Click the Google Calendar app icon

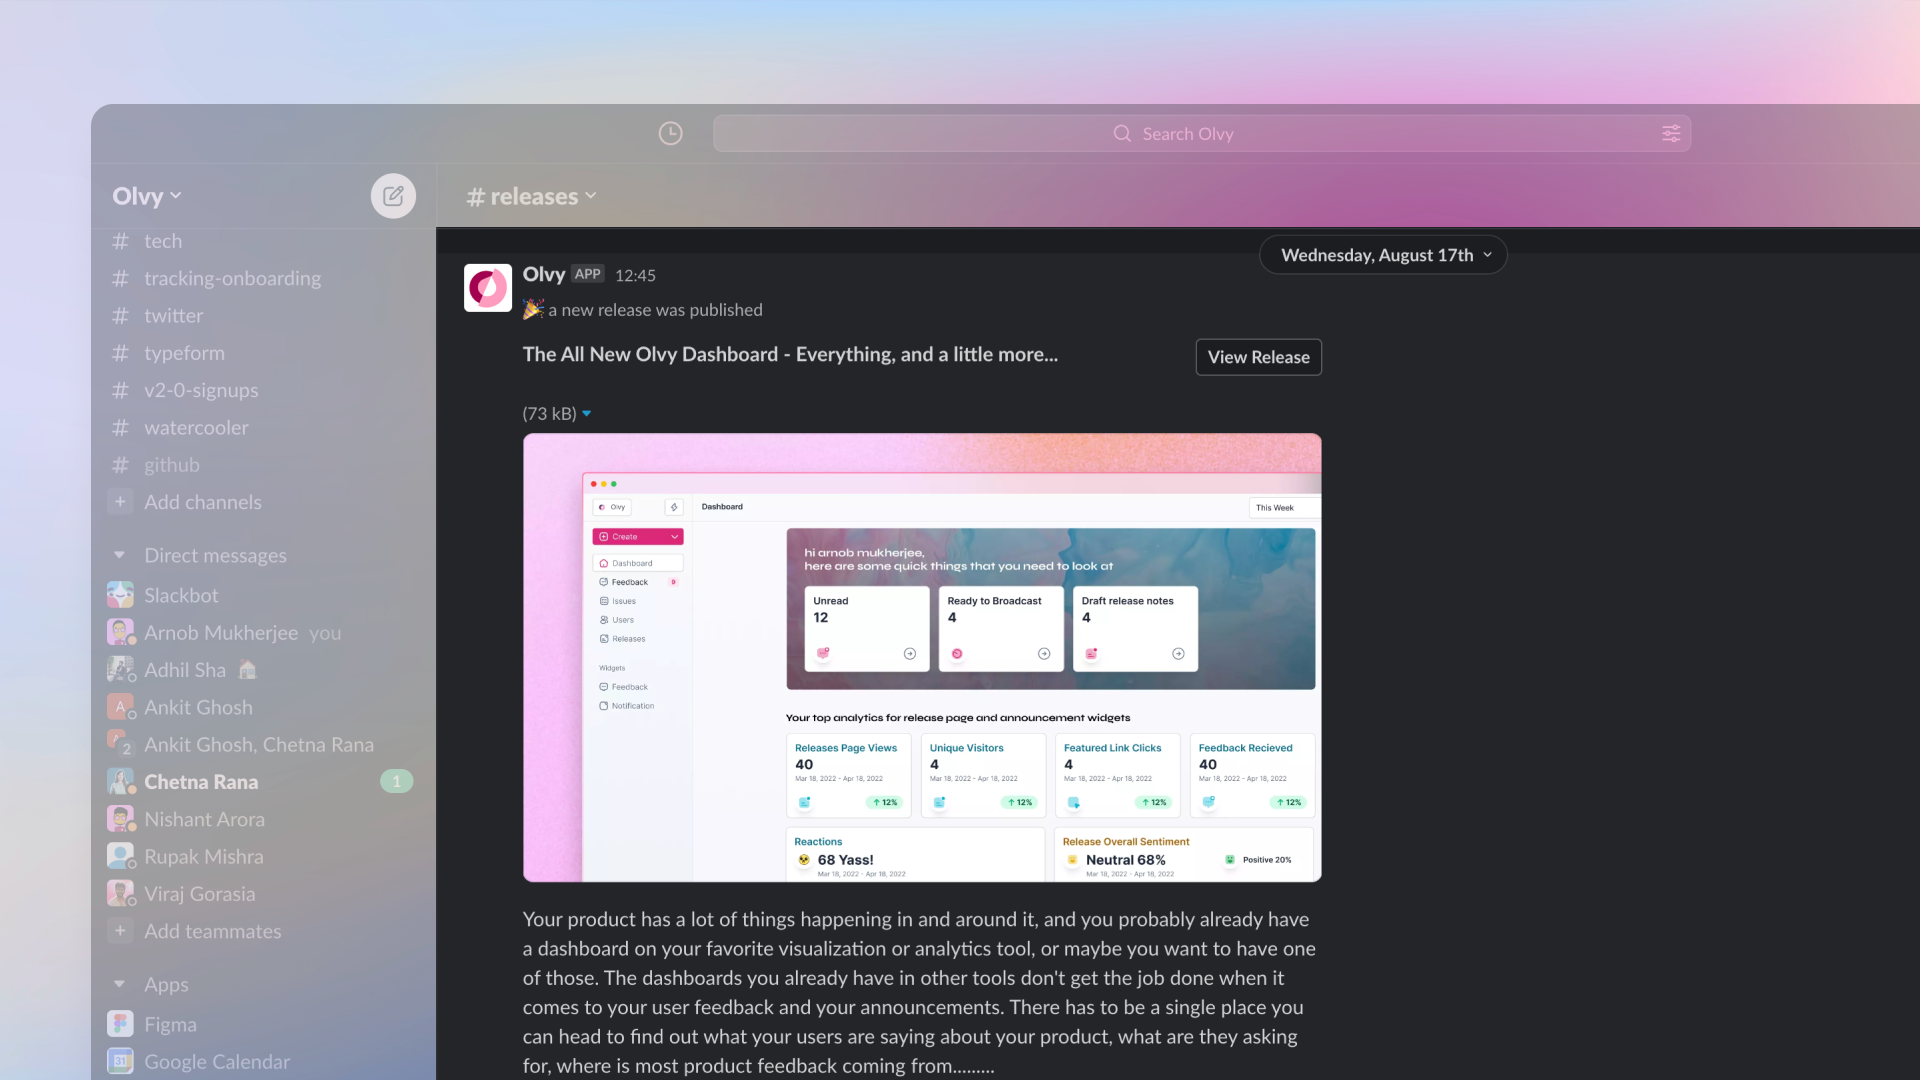[x=120, y=1062]
